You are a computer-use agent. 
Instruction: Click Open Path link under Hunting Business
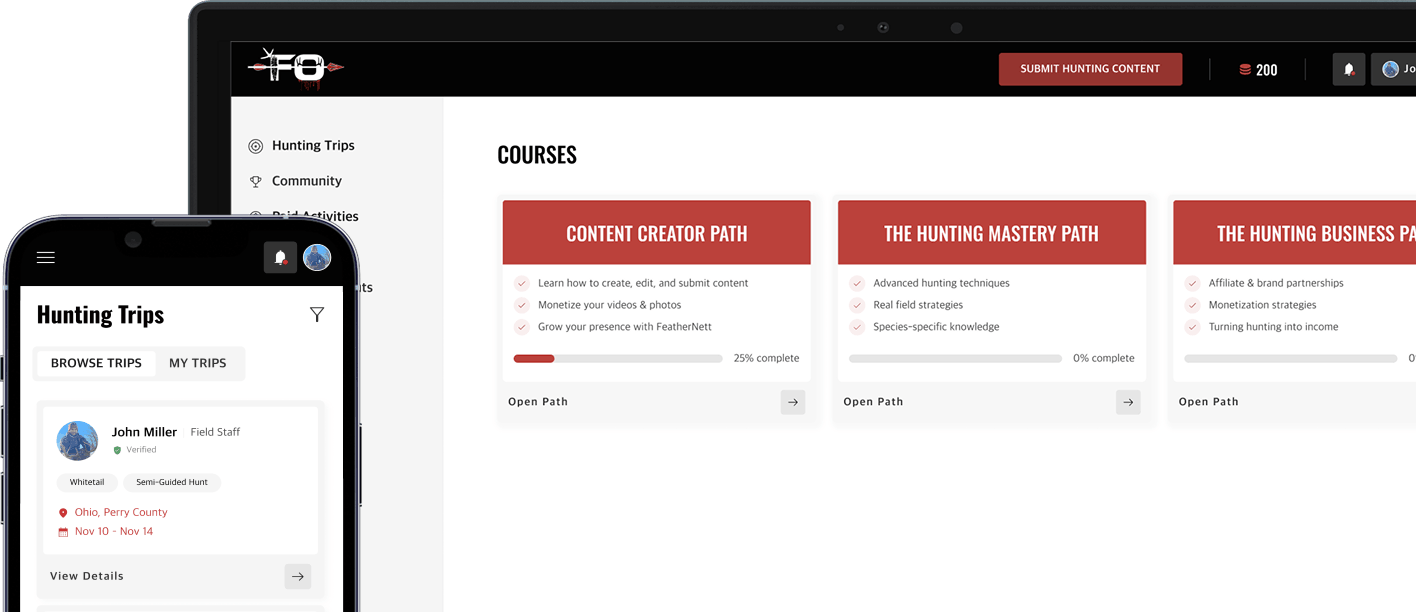(x=1208, y=402)
